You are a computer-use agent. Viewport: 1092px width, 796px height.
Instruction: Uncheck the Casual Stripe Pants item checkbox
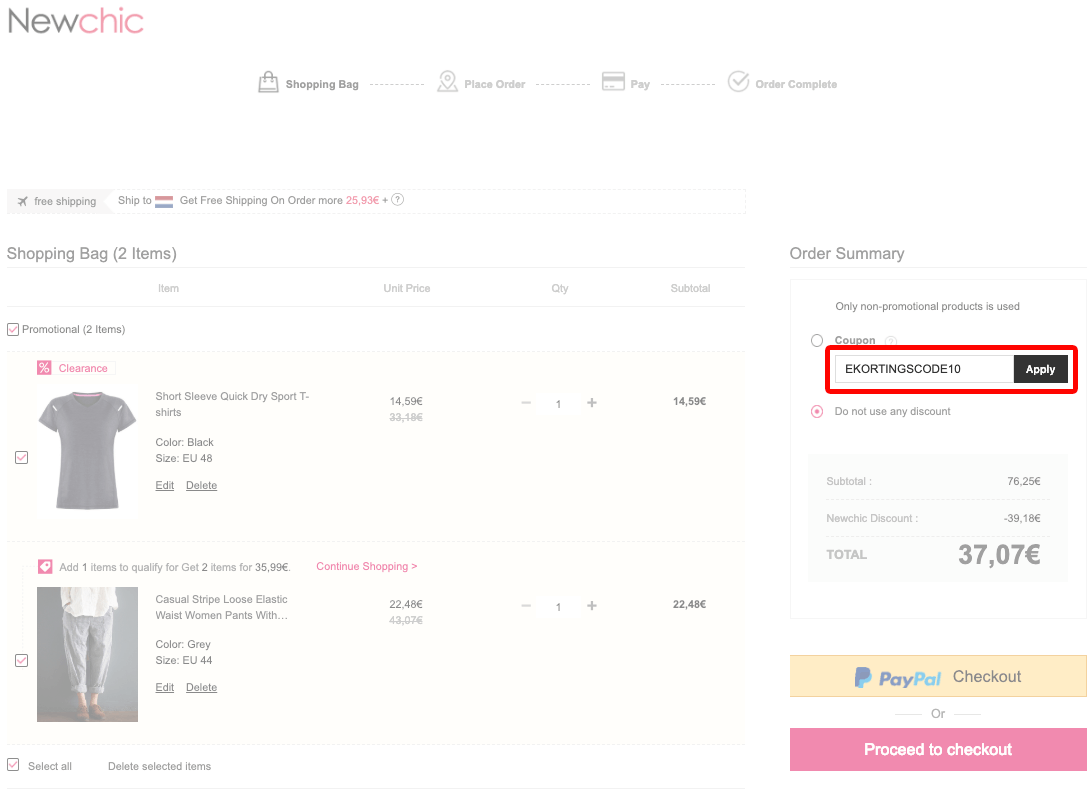pyautogui.click(x=22, y=660)
